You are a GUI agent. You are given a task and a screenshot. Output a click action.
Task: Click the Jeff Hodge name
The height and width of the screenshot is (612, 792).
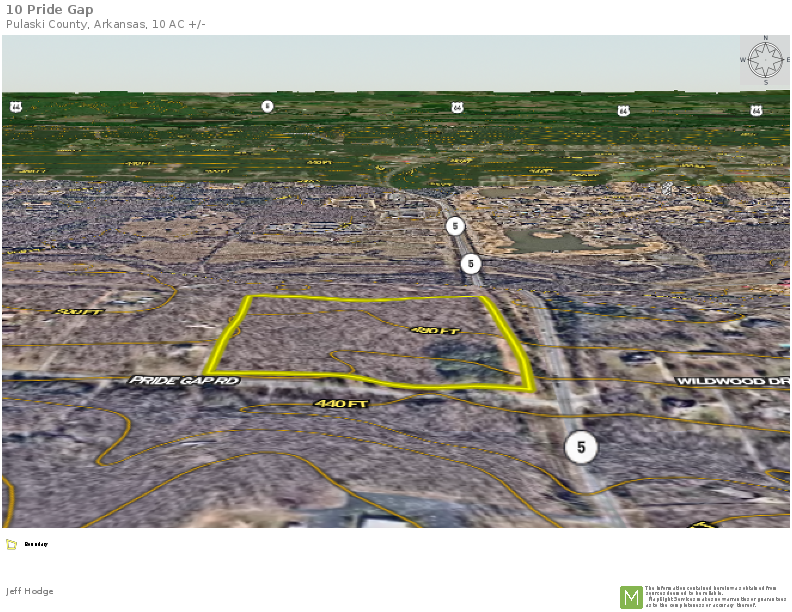[30, 591]
